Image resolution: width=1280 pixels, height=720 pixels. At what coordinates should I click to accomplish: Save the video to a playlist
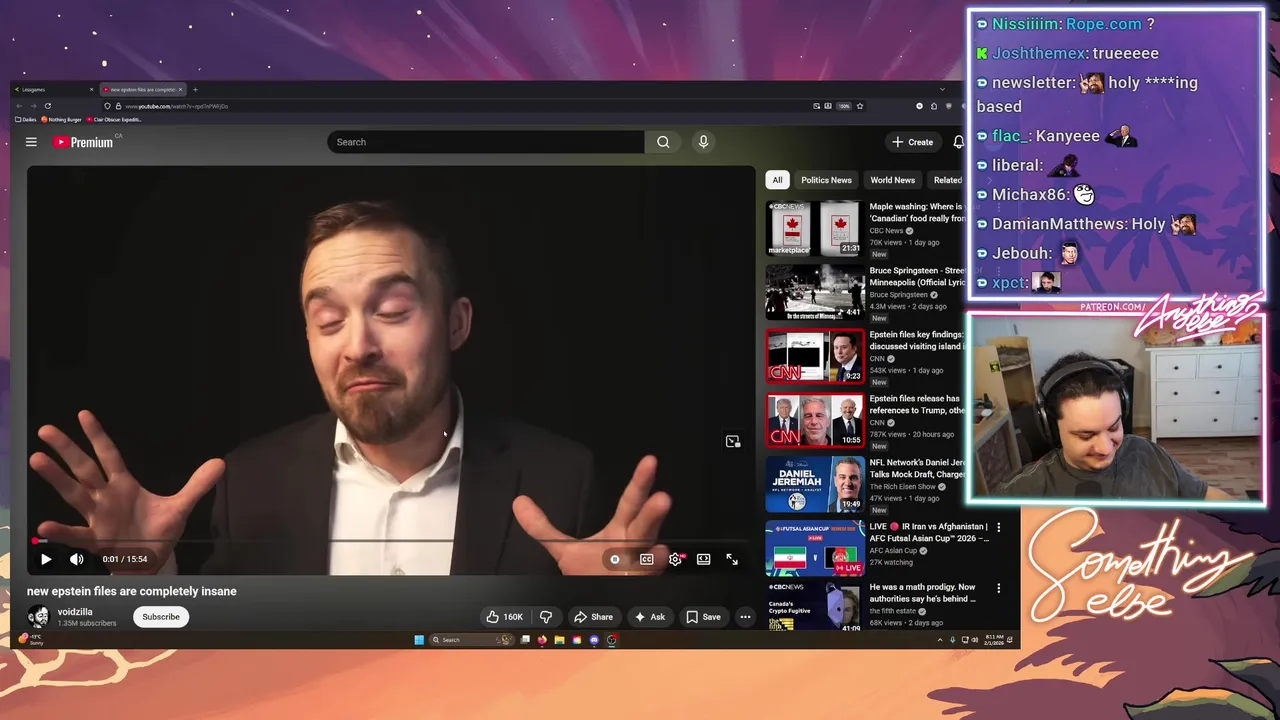[703, 617]
